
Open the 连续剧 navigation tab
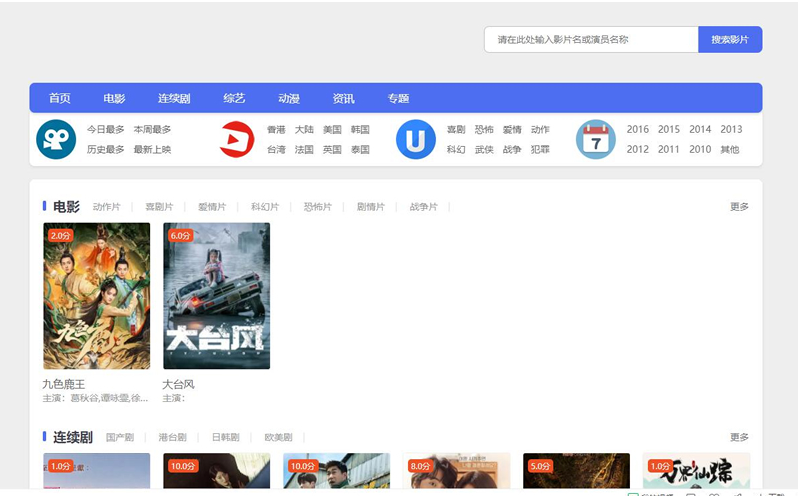point(174,98)
